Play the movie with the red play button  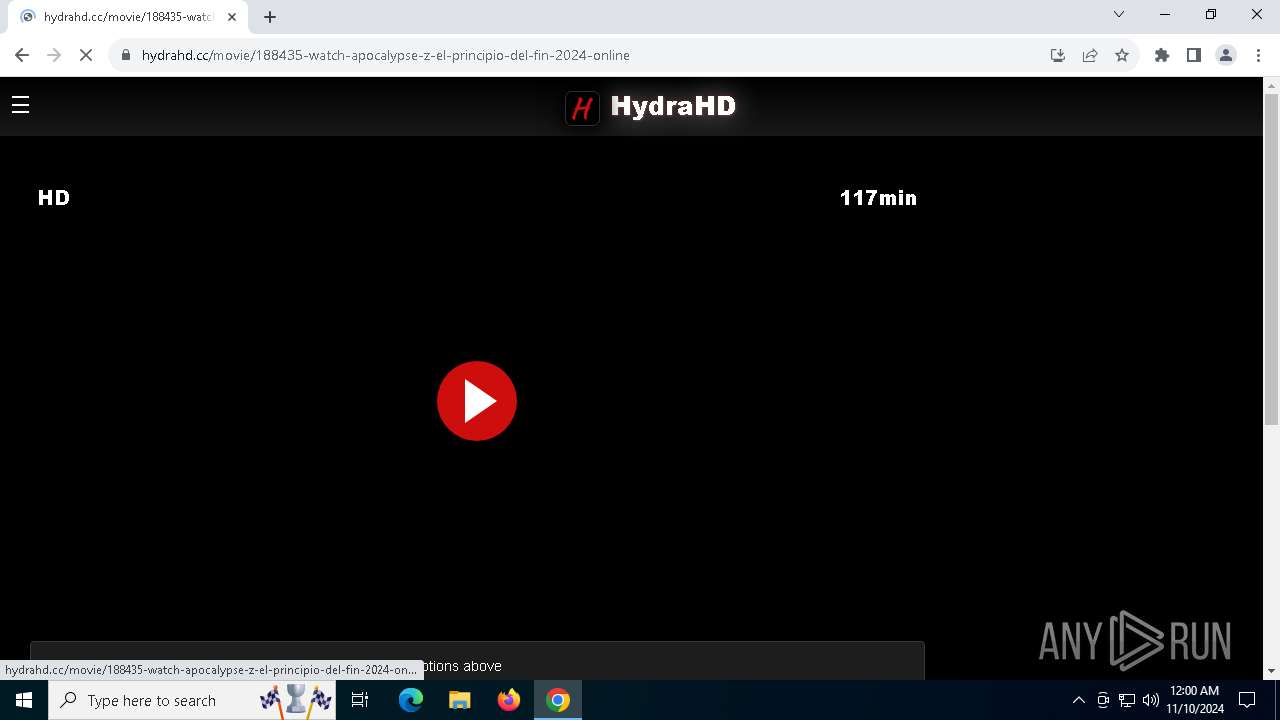[x=477, y=401]
